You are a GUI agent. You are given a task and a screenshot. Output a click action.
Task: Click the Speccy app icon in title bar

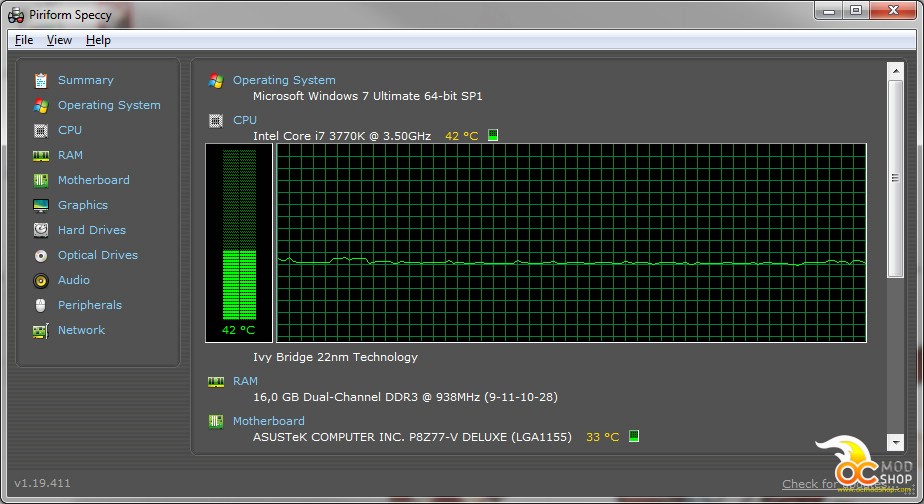[16, 15]
